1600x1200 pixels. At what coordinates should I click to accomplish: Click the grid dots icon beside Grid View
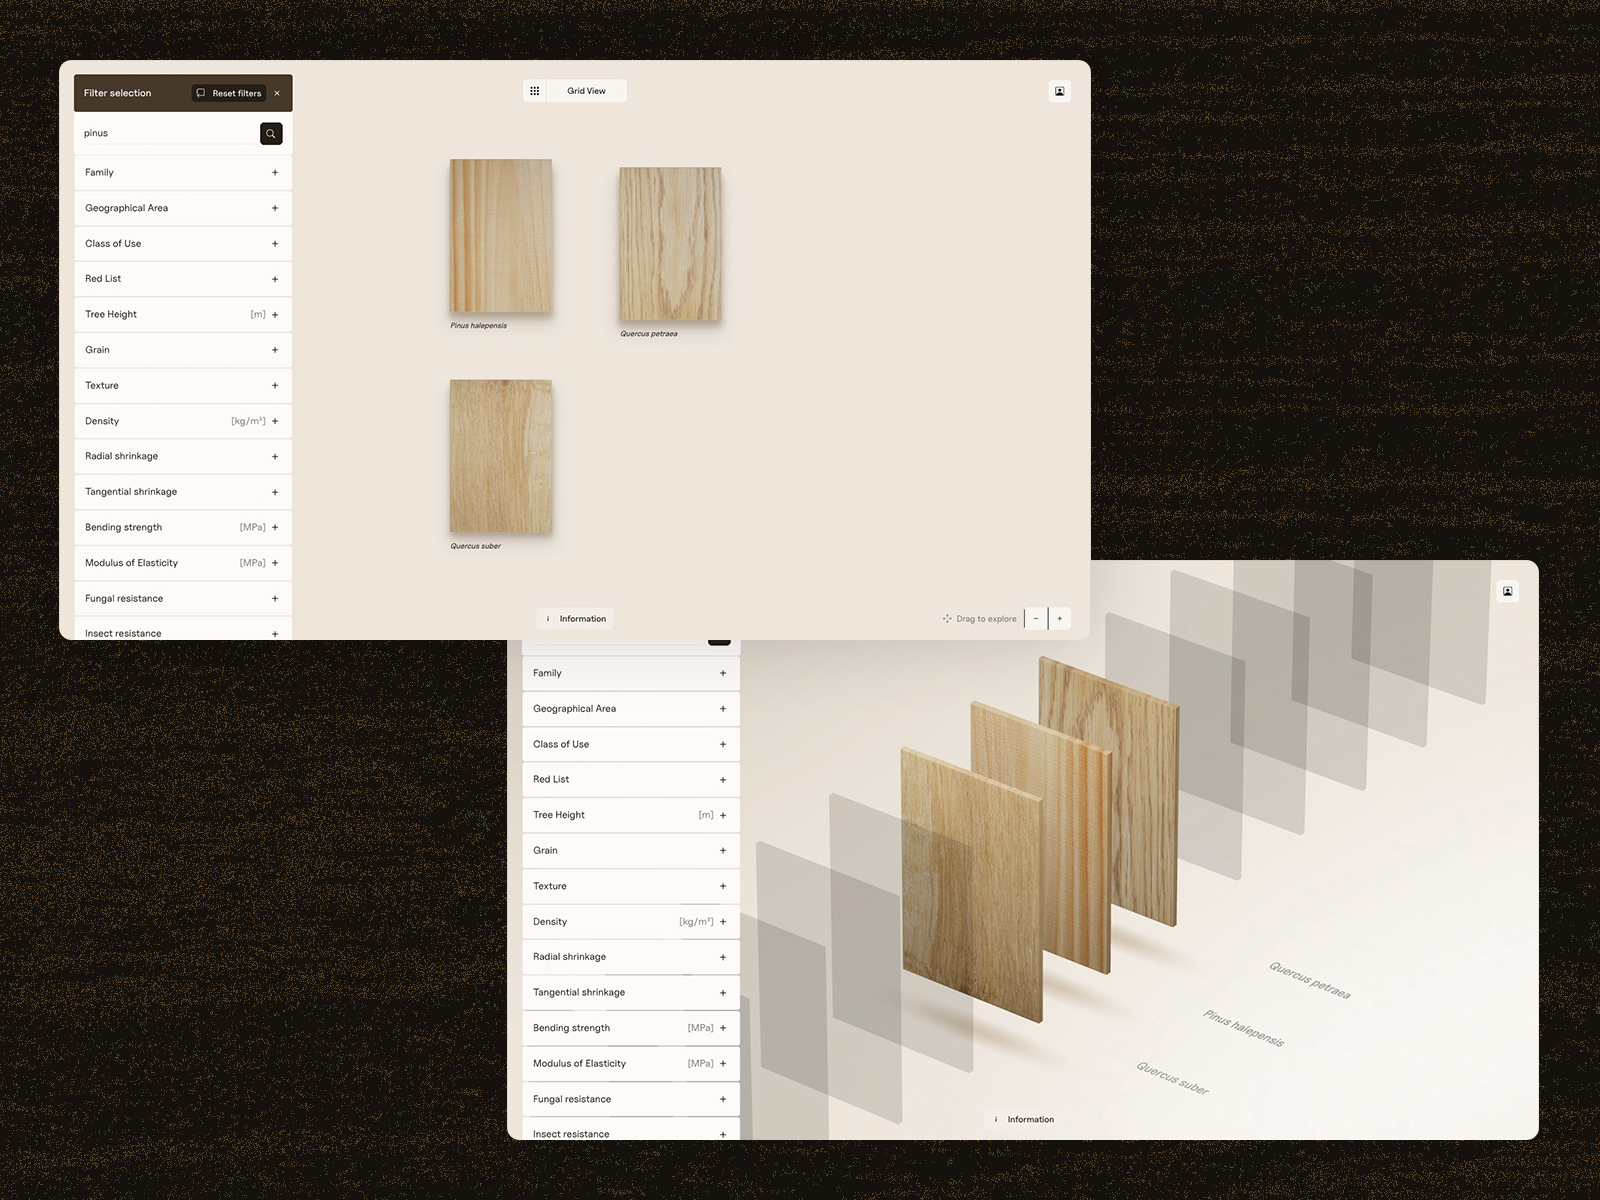coord(535,91)
